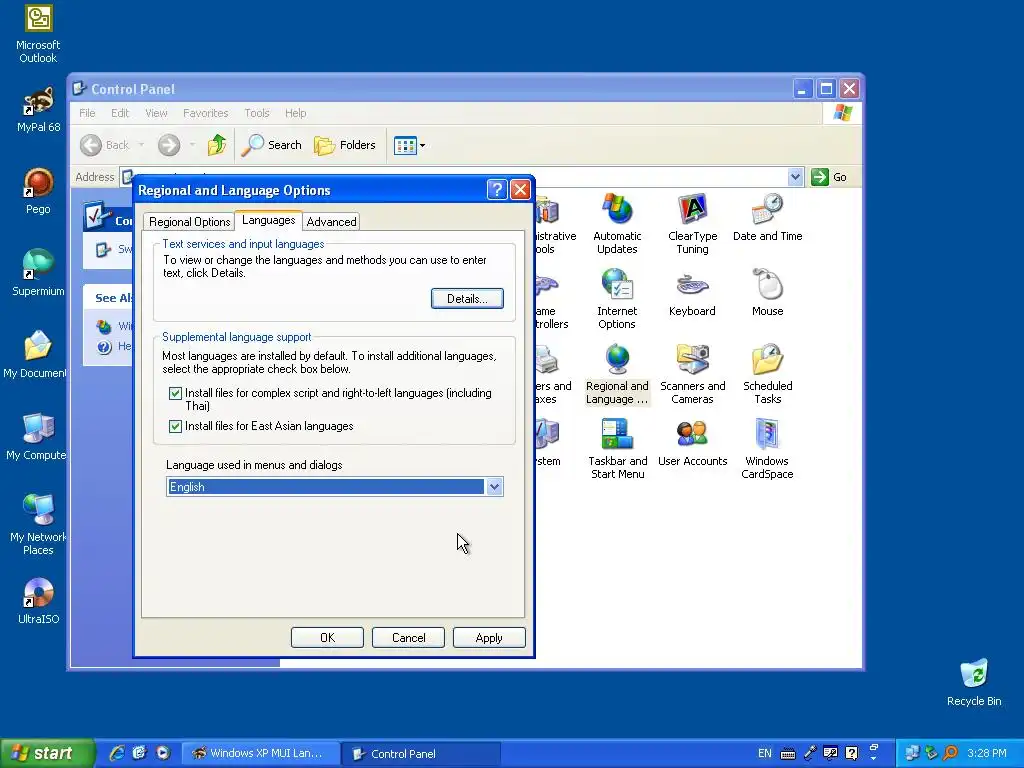Open Scheduled Tasks folder icon
Viewport: 1024px width, 768px height.
click(767, 374)
